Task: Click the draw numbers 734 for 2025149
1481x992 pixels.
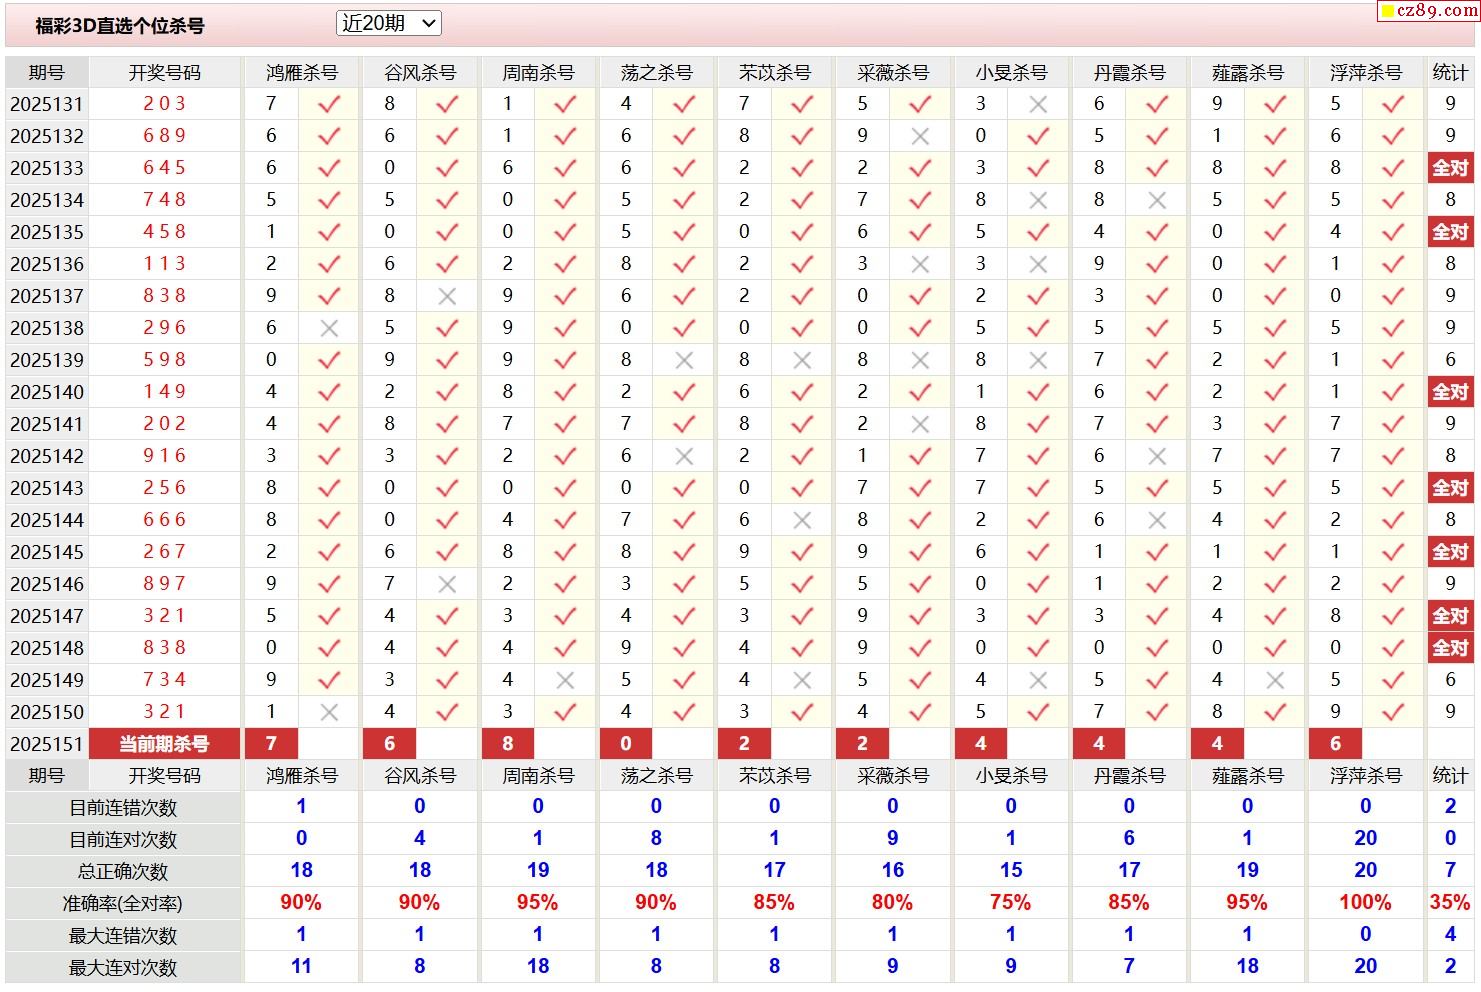Action: [165, 680]
